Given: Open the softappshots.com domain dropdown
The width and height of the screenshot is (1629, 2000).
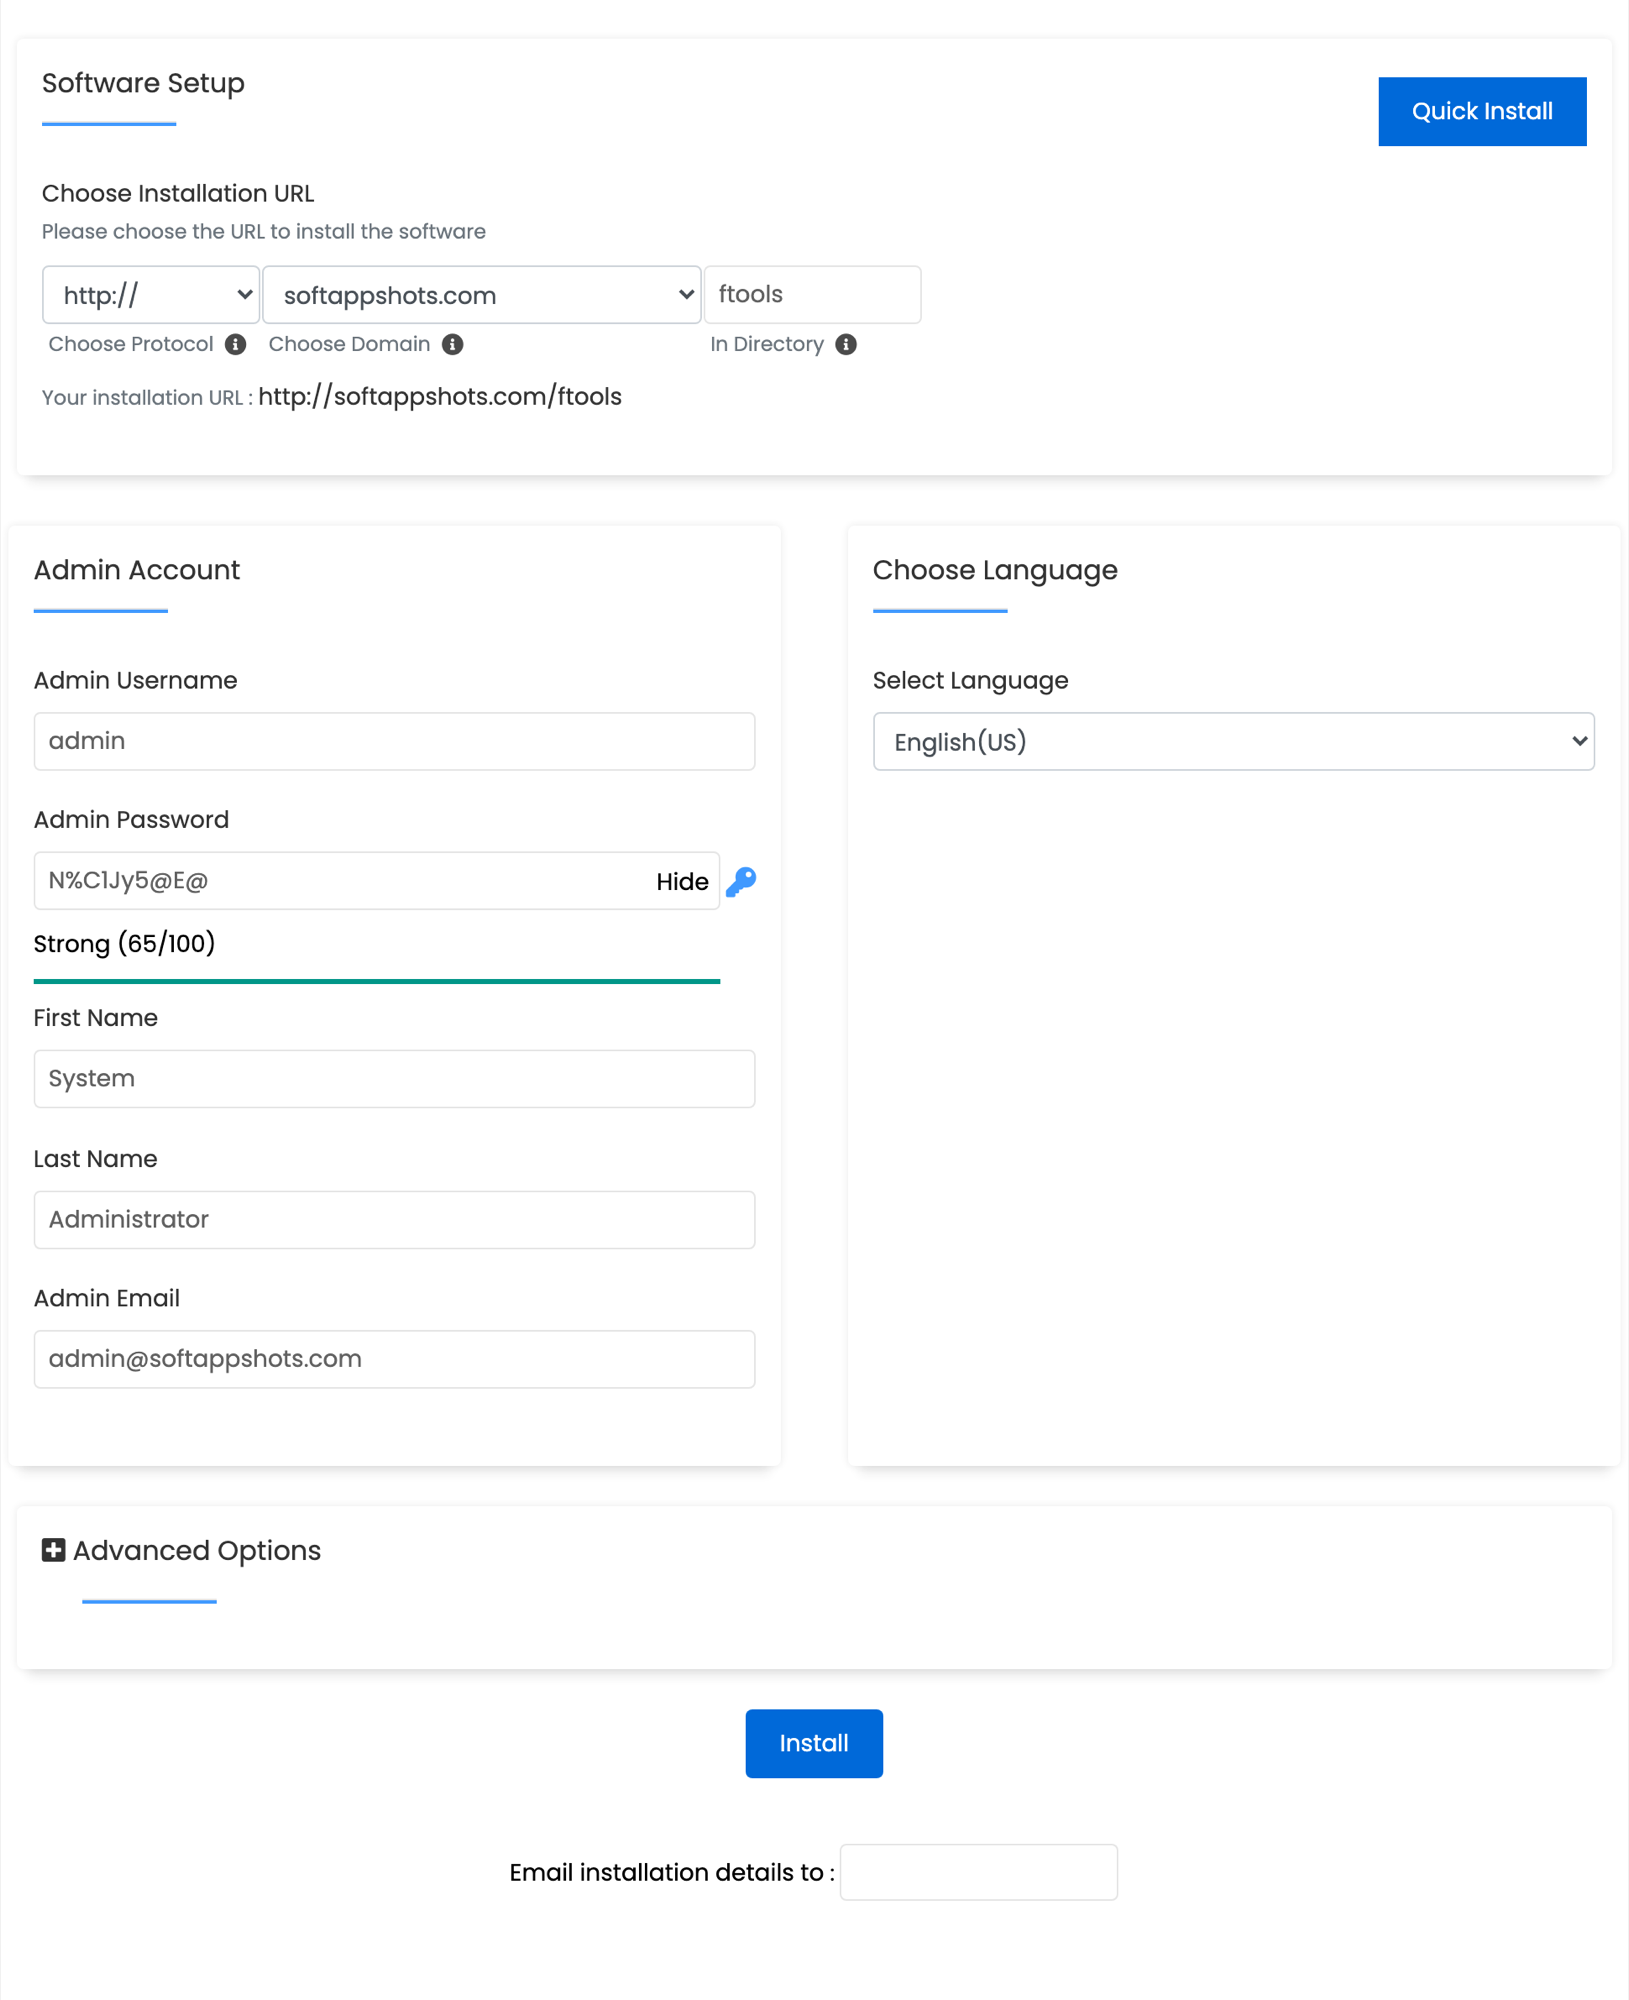Looking at the screenshot, I should pos(481,294).
